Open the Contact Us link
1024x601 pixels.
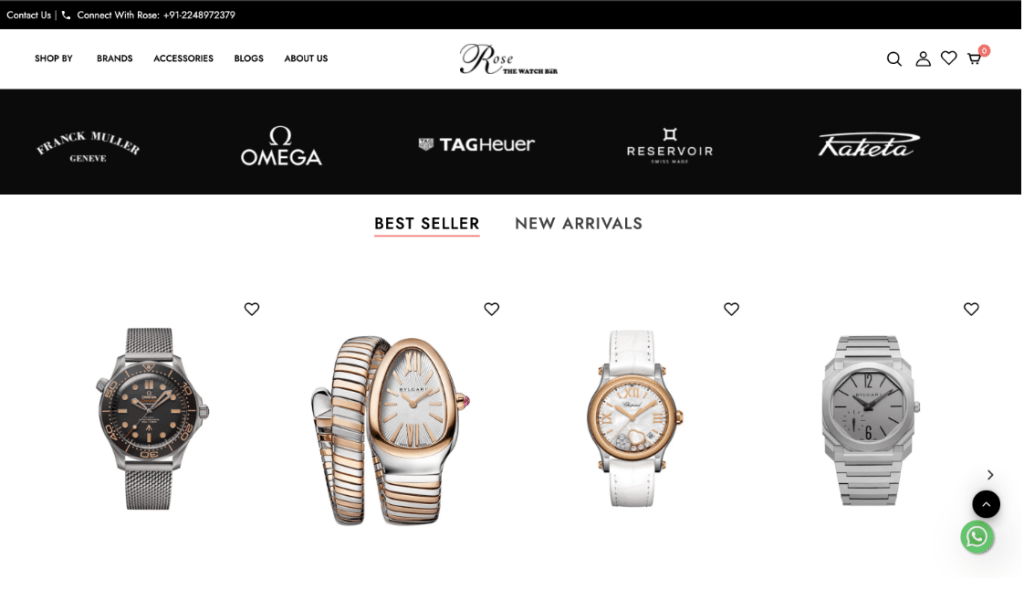pos(28,14)
